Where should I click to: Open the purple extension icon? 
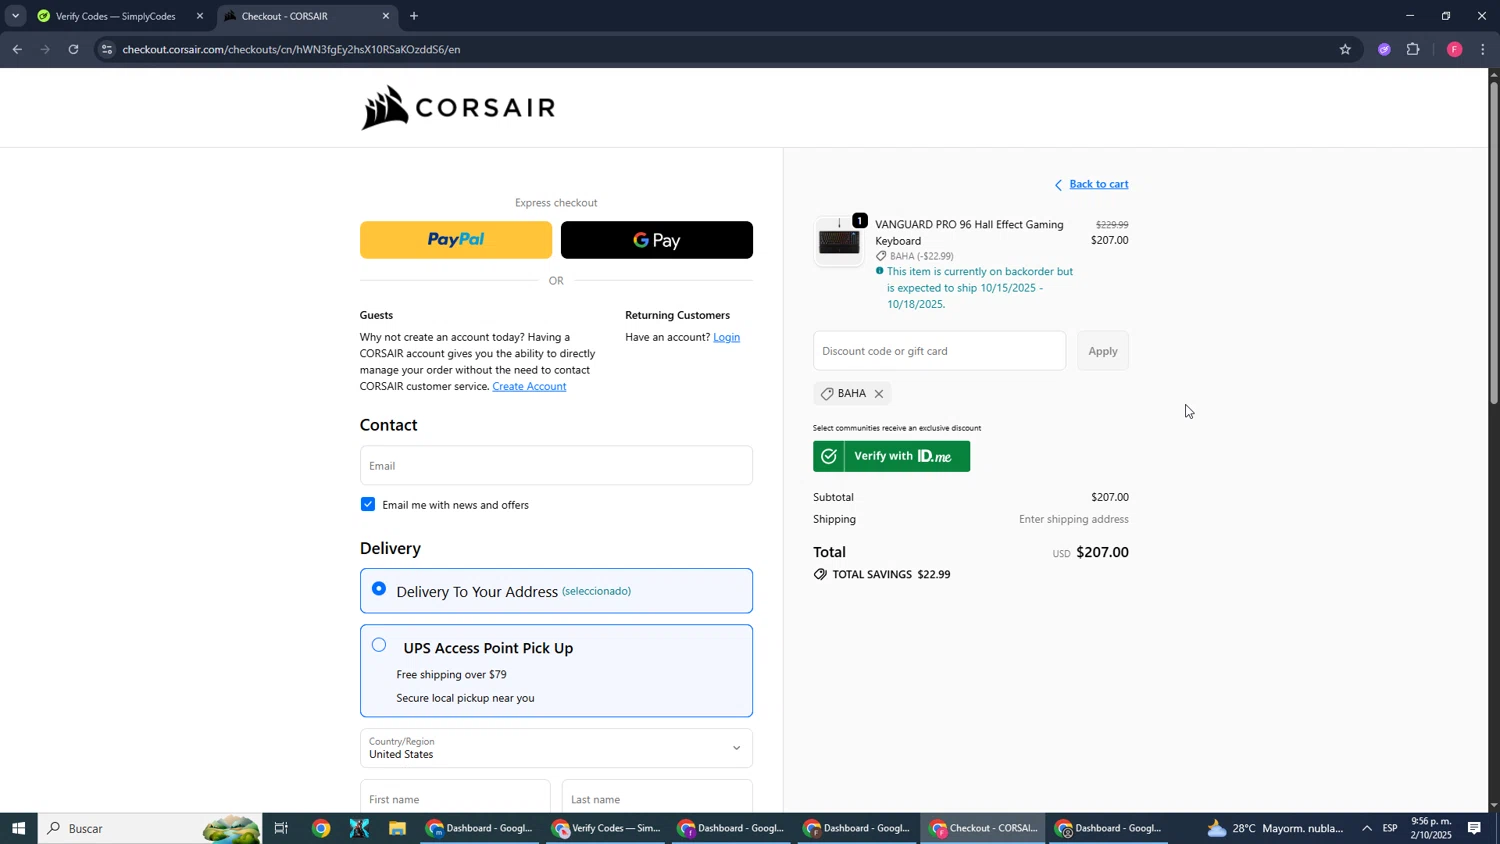coord(1384,49)
